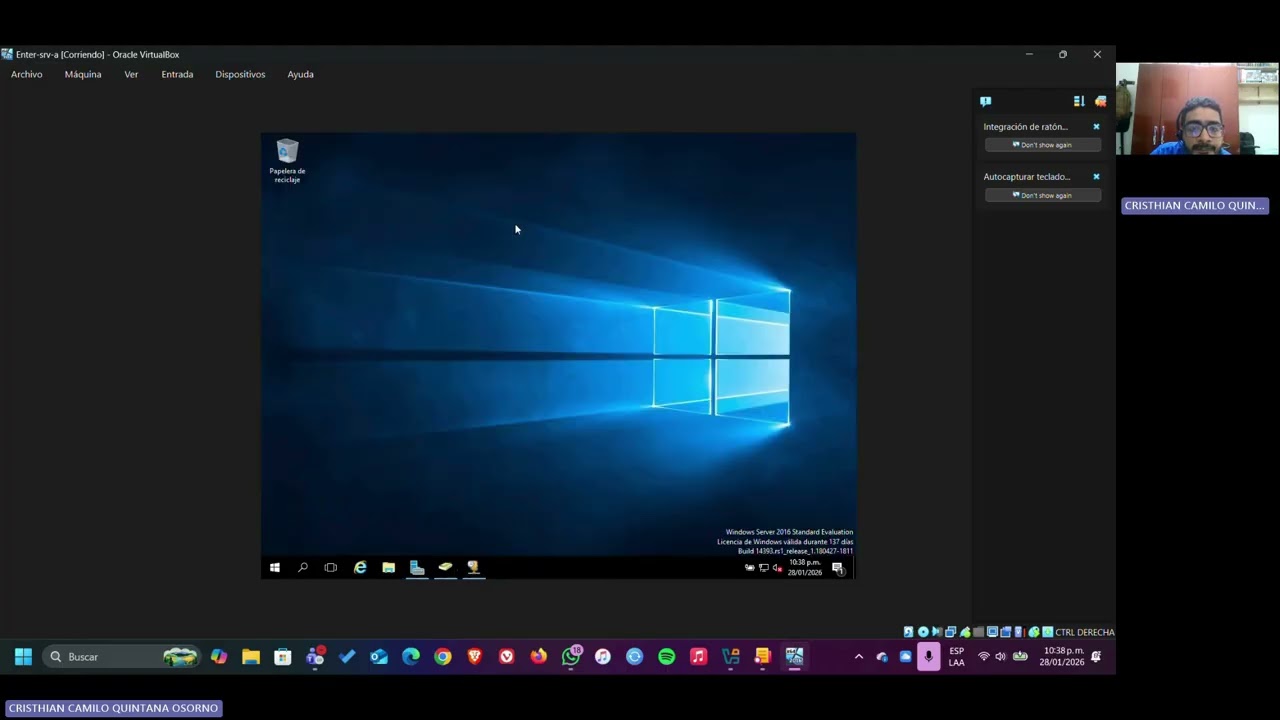Click the guest taskbar yellow drive app icon
This screenshot has height=720, width=1280.
445,568
